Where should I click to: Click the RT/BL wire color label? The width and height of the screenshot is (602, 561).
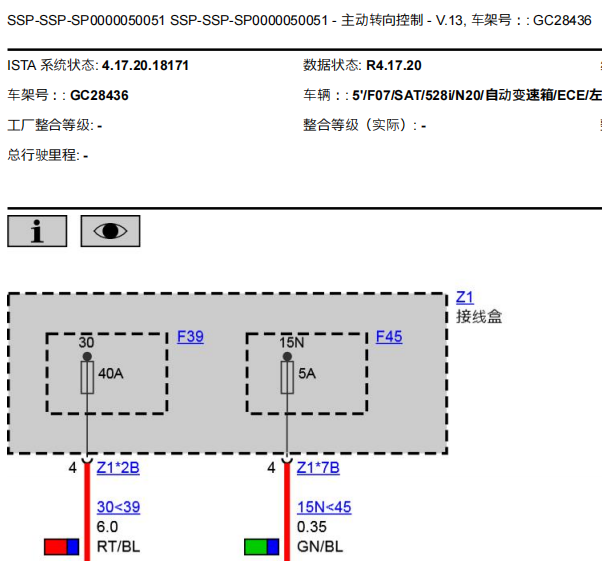point(118,547)
